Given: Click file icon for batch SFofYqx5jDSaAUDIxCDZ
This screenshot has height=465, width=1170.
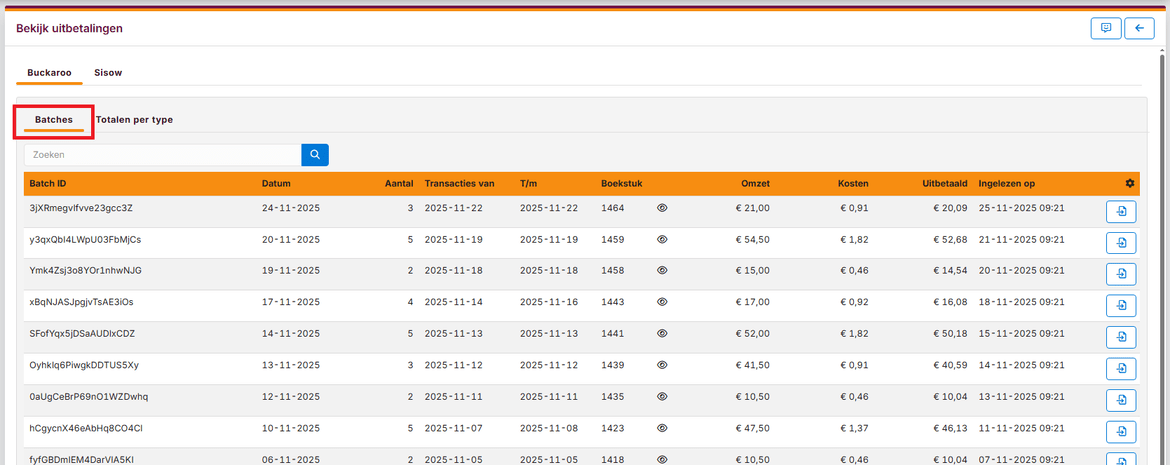Looking at the screenshot, I should [1121, 337].
